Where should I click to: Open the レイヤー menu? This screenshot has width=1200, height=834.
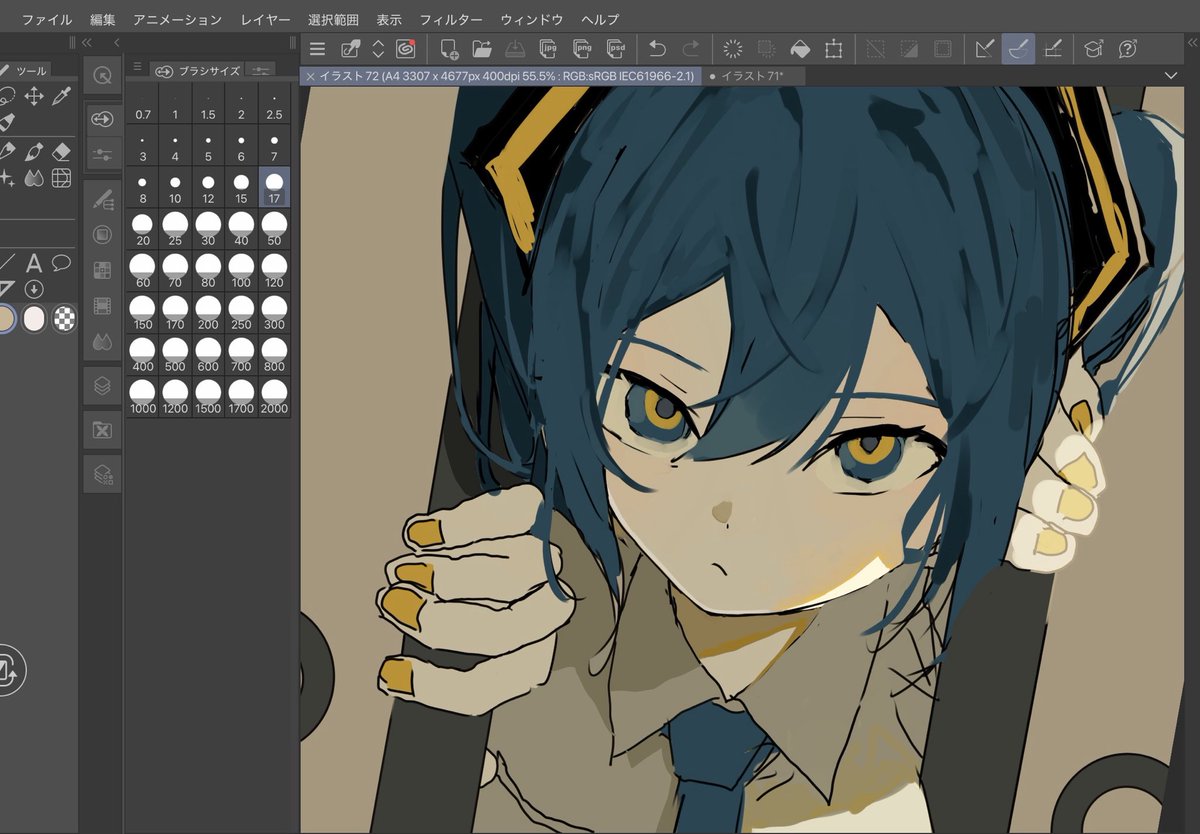265,19
